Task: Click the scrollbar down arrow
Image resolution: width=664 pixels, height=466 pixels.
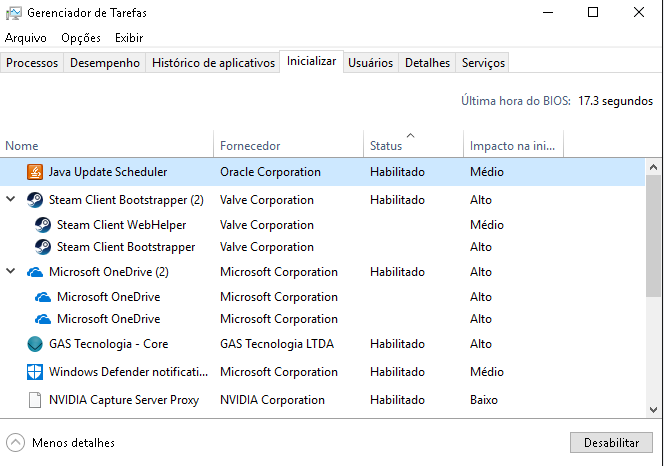Action: click(653, 410)
